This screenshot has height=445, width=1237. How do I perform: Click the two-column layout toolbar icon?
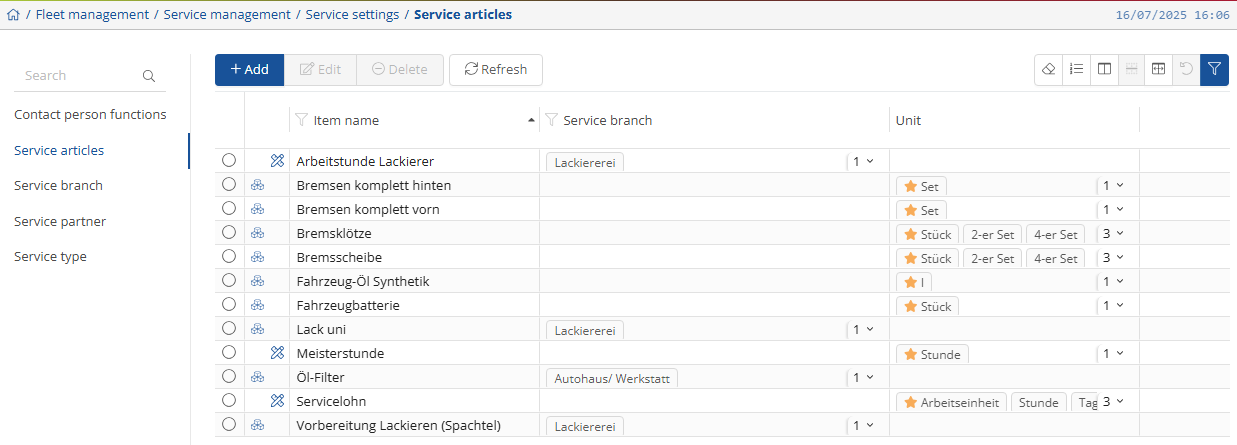tap(1104, 70)
